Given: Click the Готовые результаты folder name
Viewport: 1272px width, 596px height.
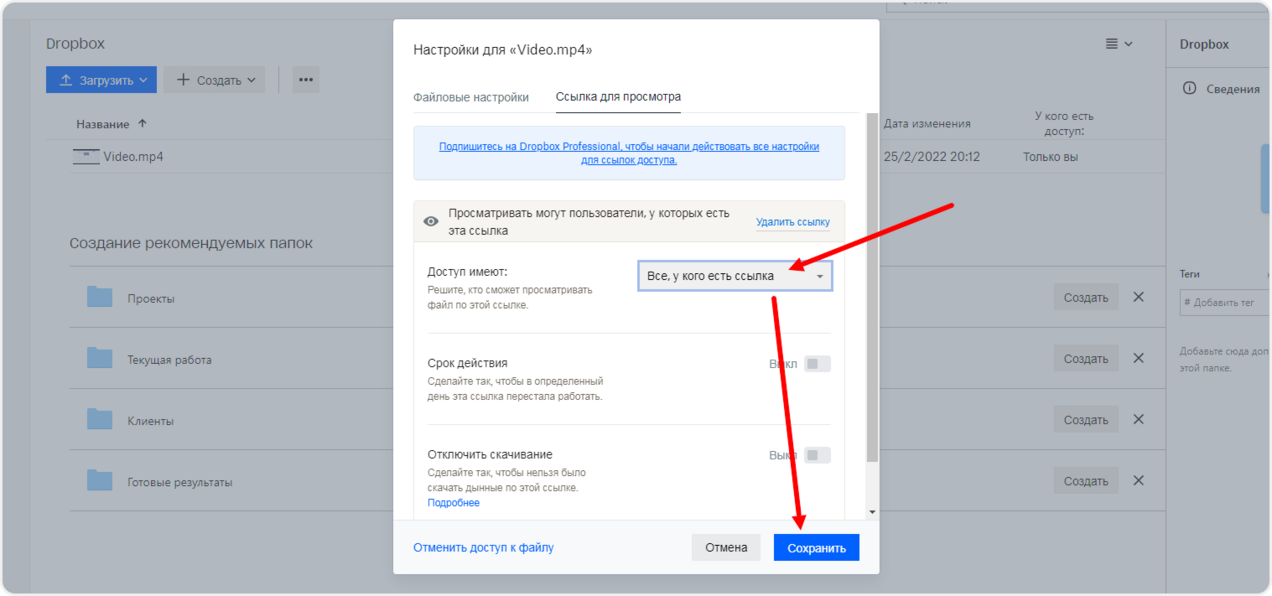Looking at the screenshot, I should click(x=180, y=481).
